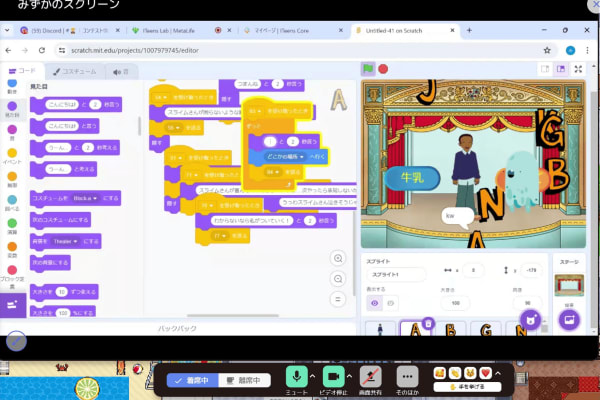Open the Chrome three-dot menu
Image resolution: width=600 pixels, height=400 pixels.
point(587,50)
